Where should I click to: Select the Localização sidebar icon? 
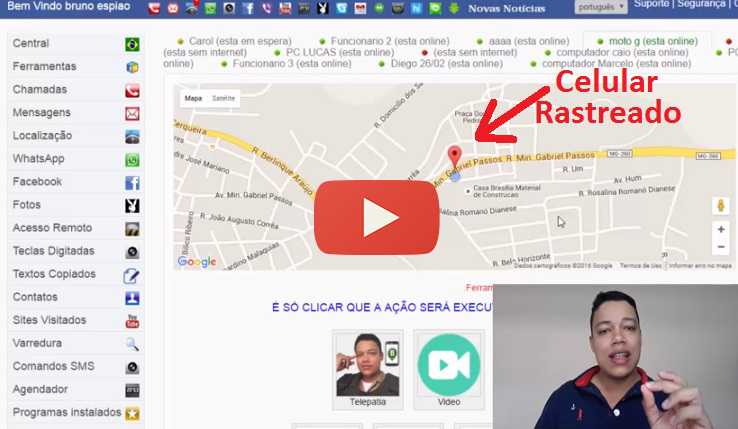132,137
